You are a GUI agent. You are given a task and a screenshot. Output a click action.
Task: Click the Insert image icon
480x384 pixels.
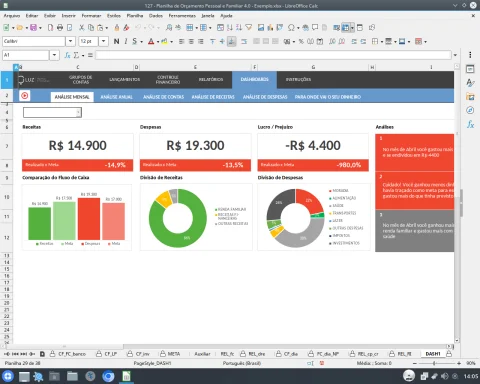point(261,28)
